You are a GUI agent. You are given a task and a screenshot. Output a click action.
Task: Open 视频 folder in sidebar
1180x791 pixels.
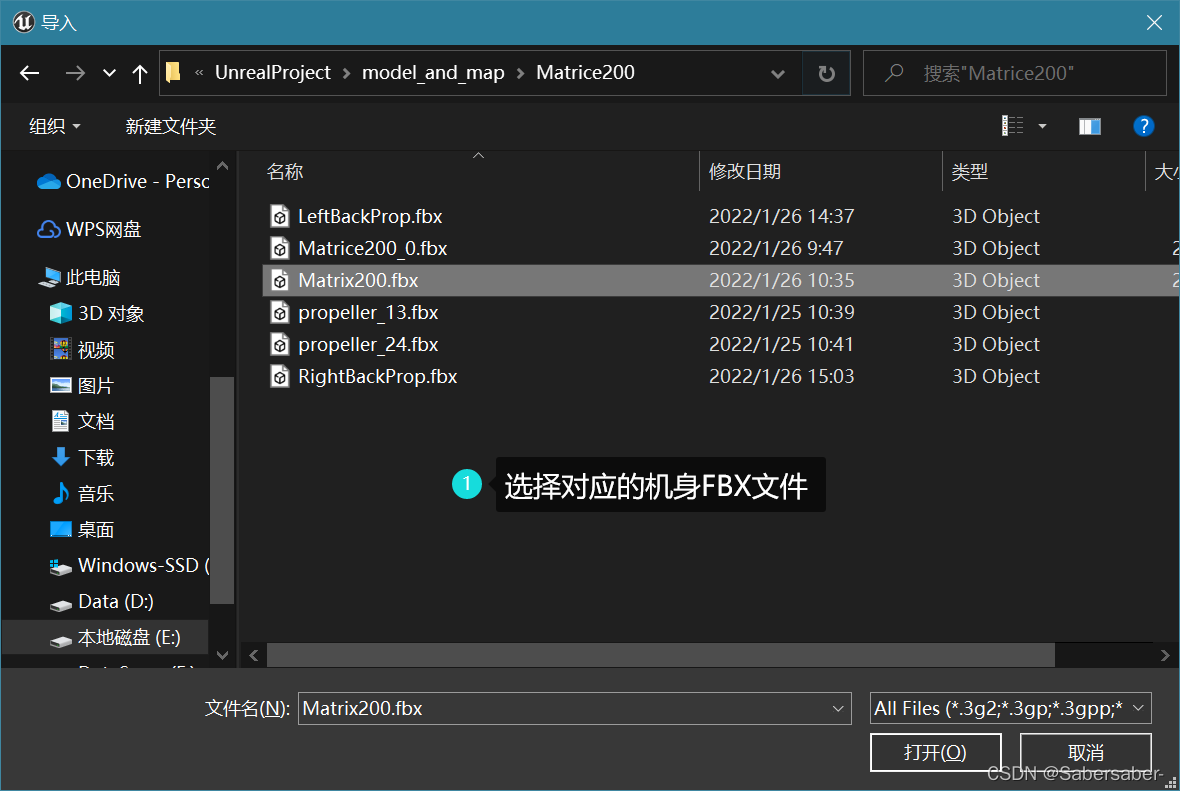pyautogui.click(x=82, y=349)
